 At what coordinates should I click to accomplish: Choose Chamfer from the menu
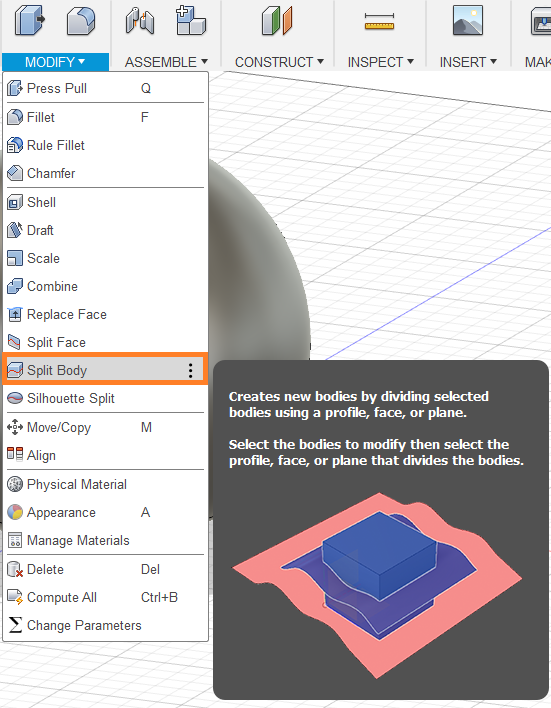pyautogui.click(x=105, y=173)
